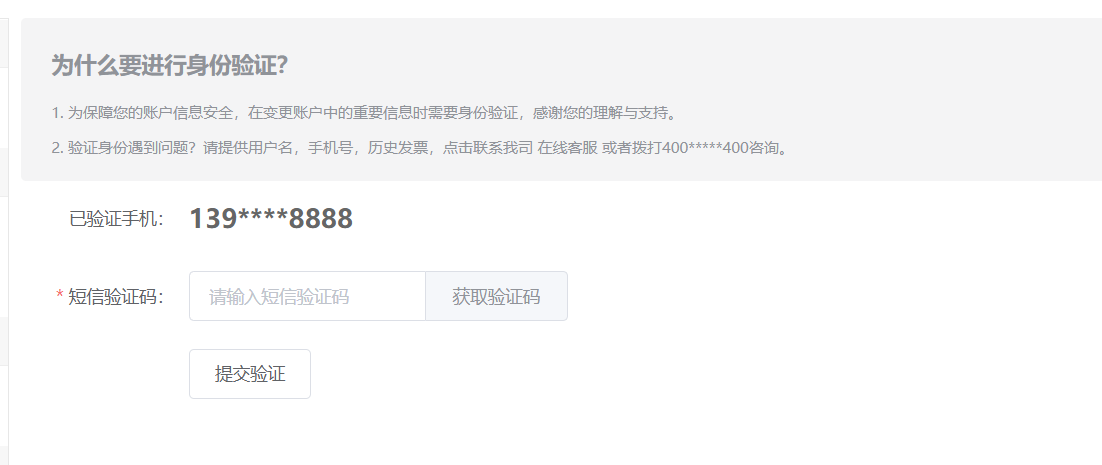This screenshot has height=465, width=1102.
Task: Click the 手机号 text in second tip
Action: tap(329, 149)
